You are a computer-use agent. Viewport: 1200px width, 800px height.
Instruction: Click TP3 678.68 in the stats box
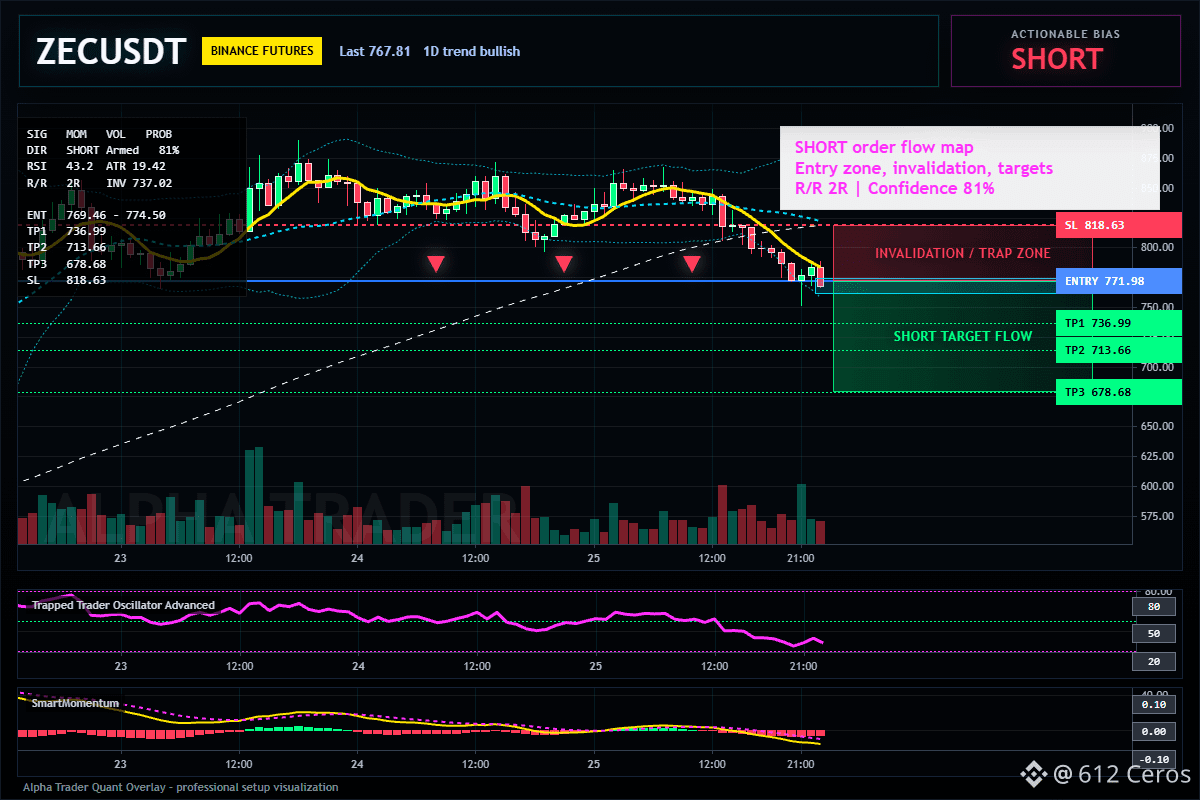coord(66,263)
